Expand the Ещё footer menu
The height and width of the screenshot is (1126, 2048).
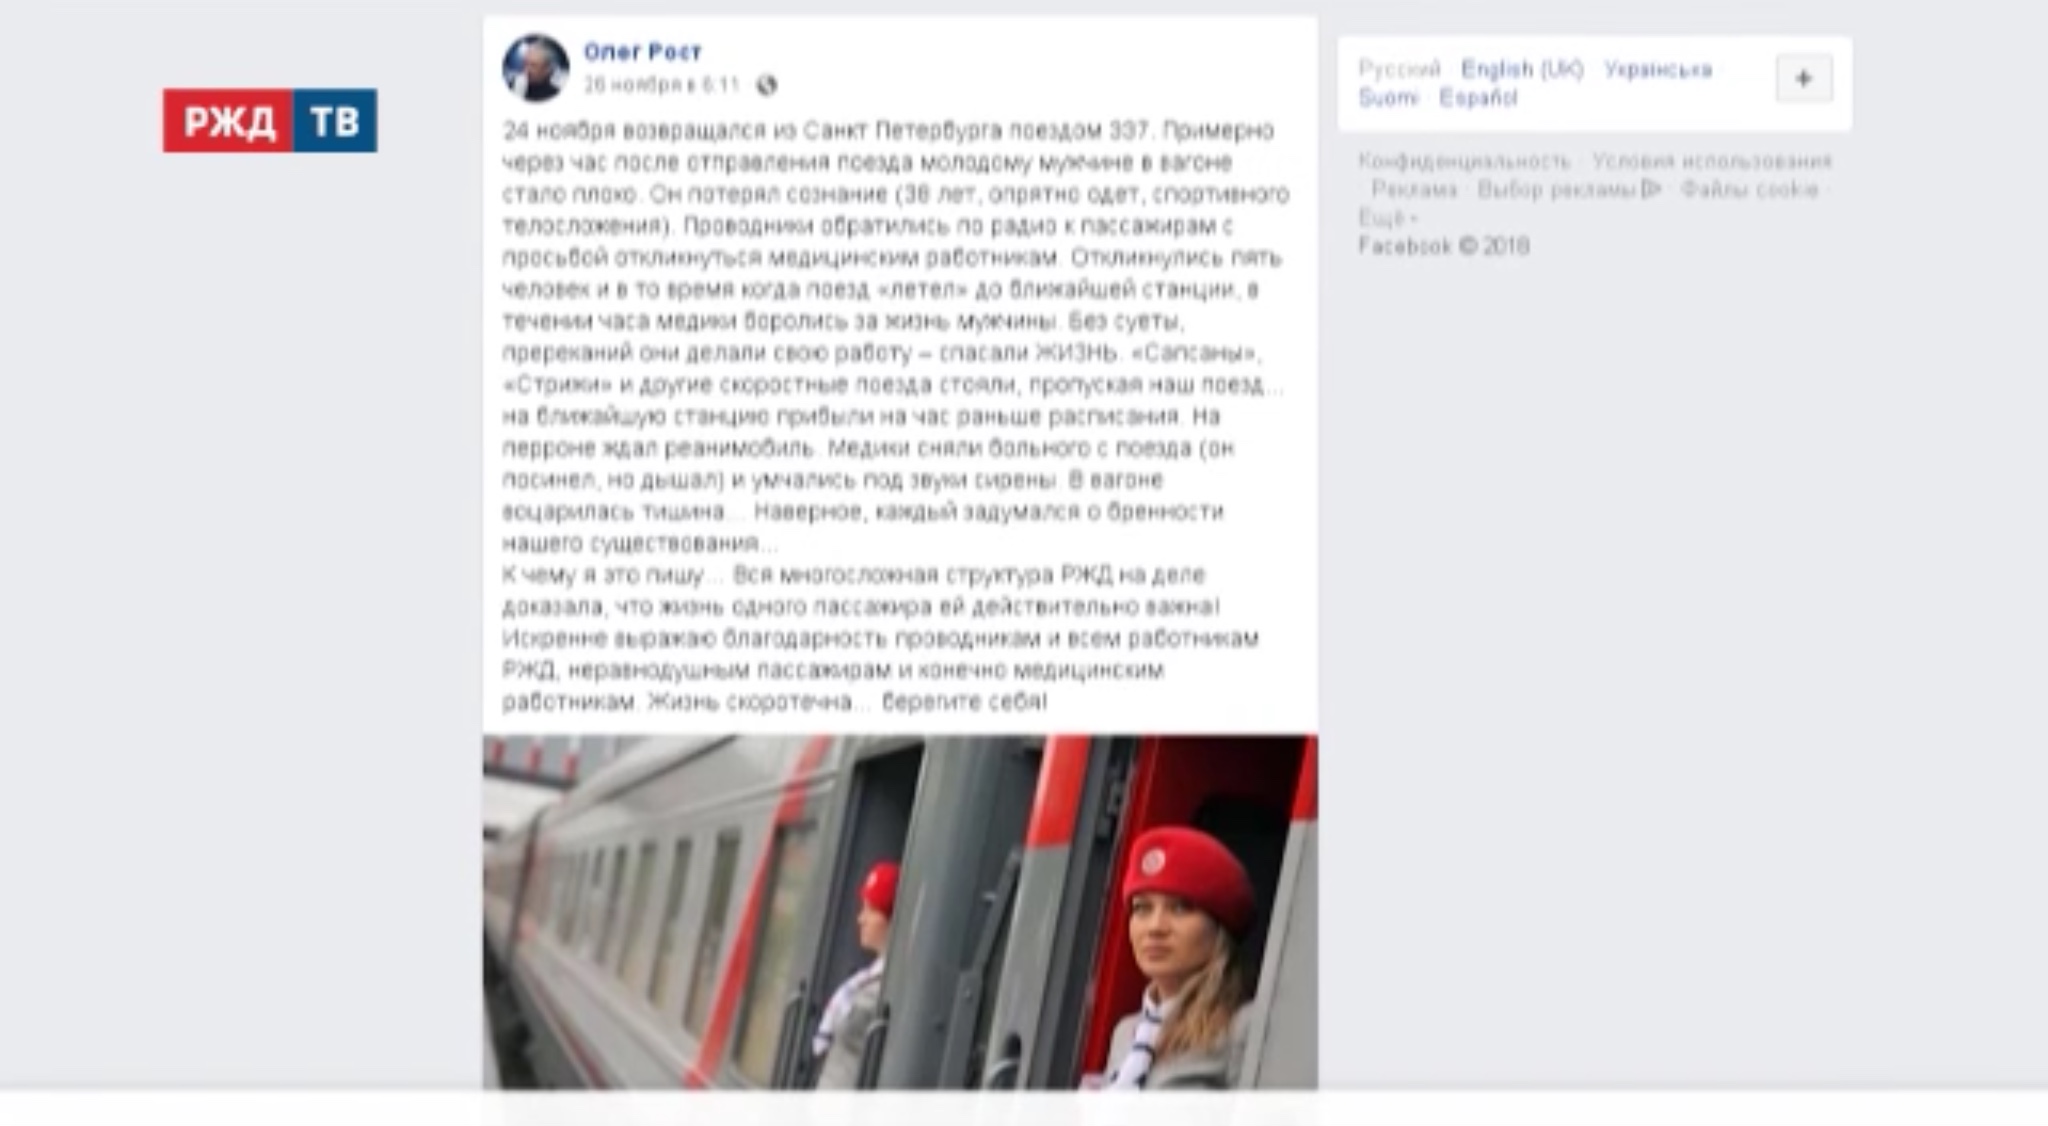[1387, 218]
